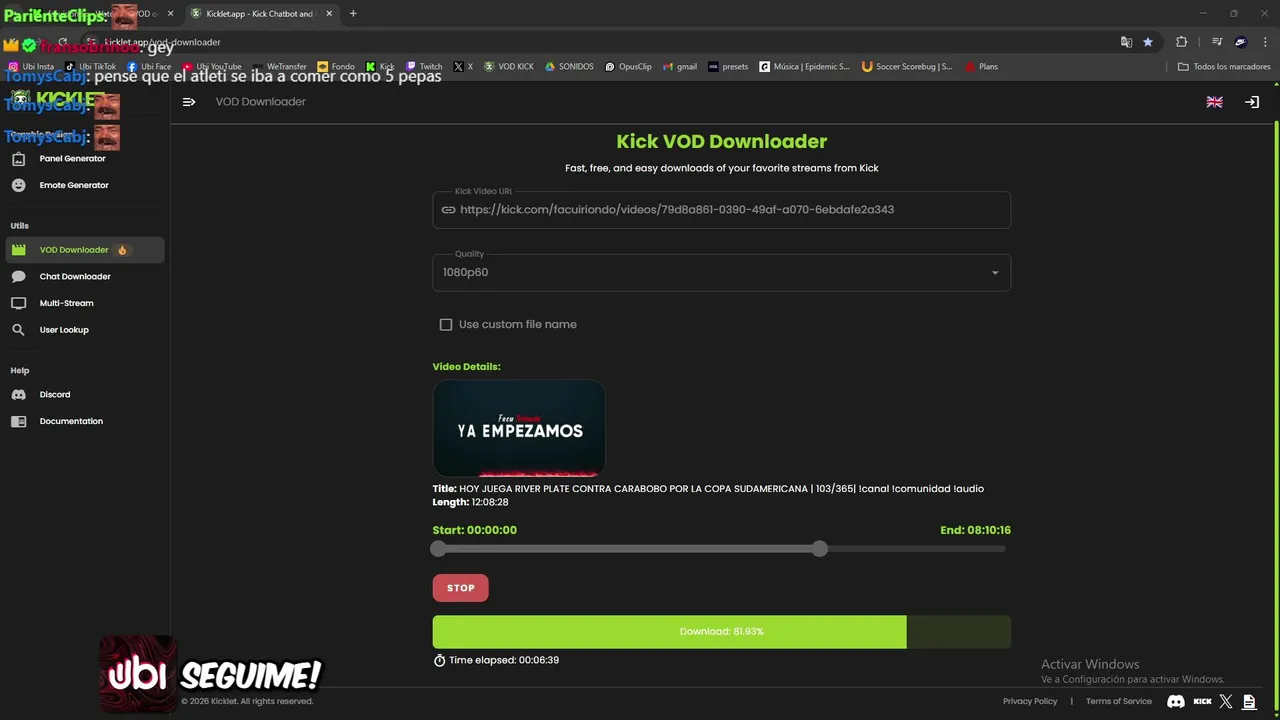
Task: Open the WeTransfer bookmark
Action: click(x=280, y=67)
